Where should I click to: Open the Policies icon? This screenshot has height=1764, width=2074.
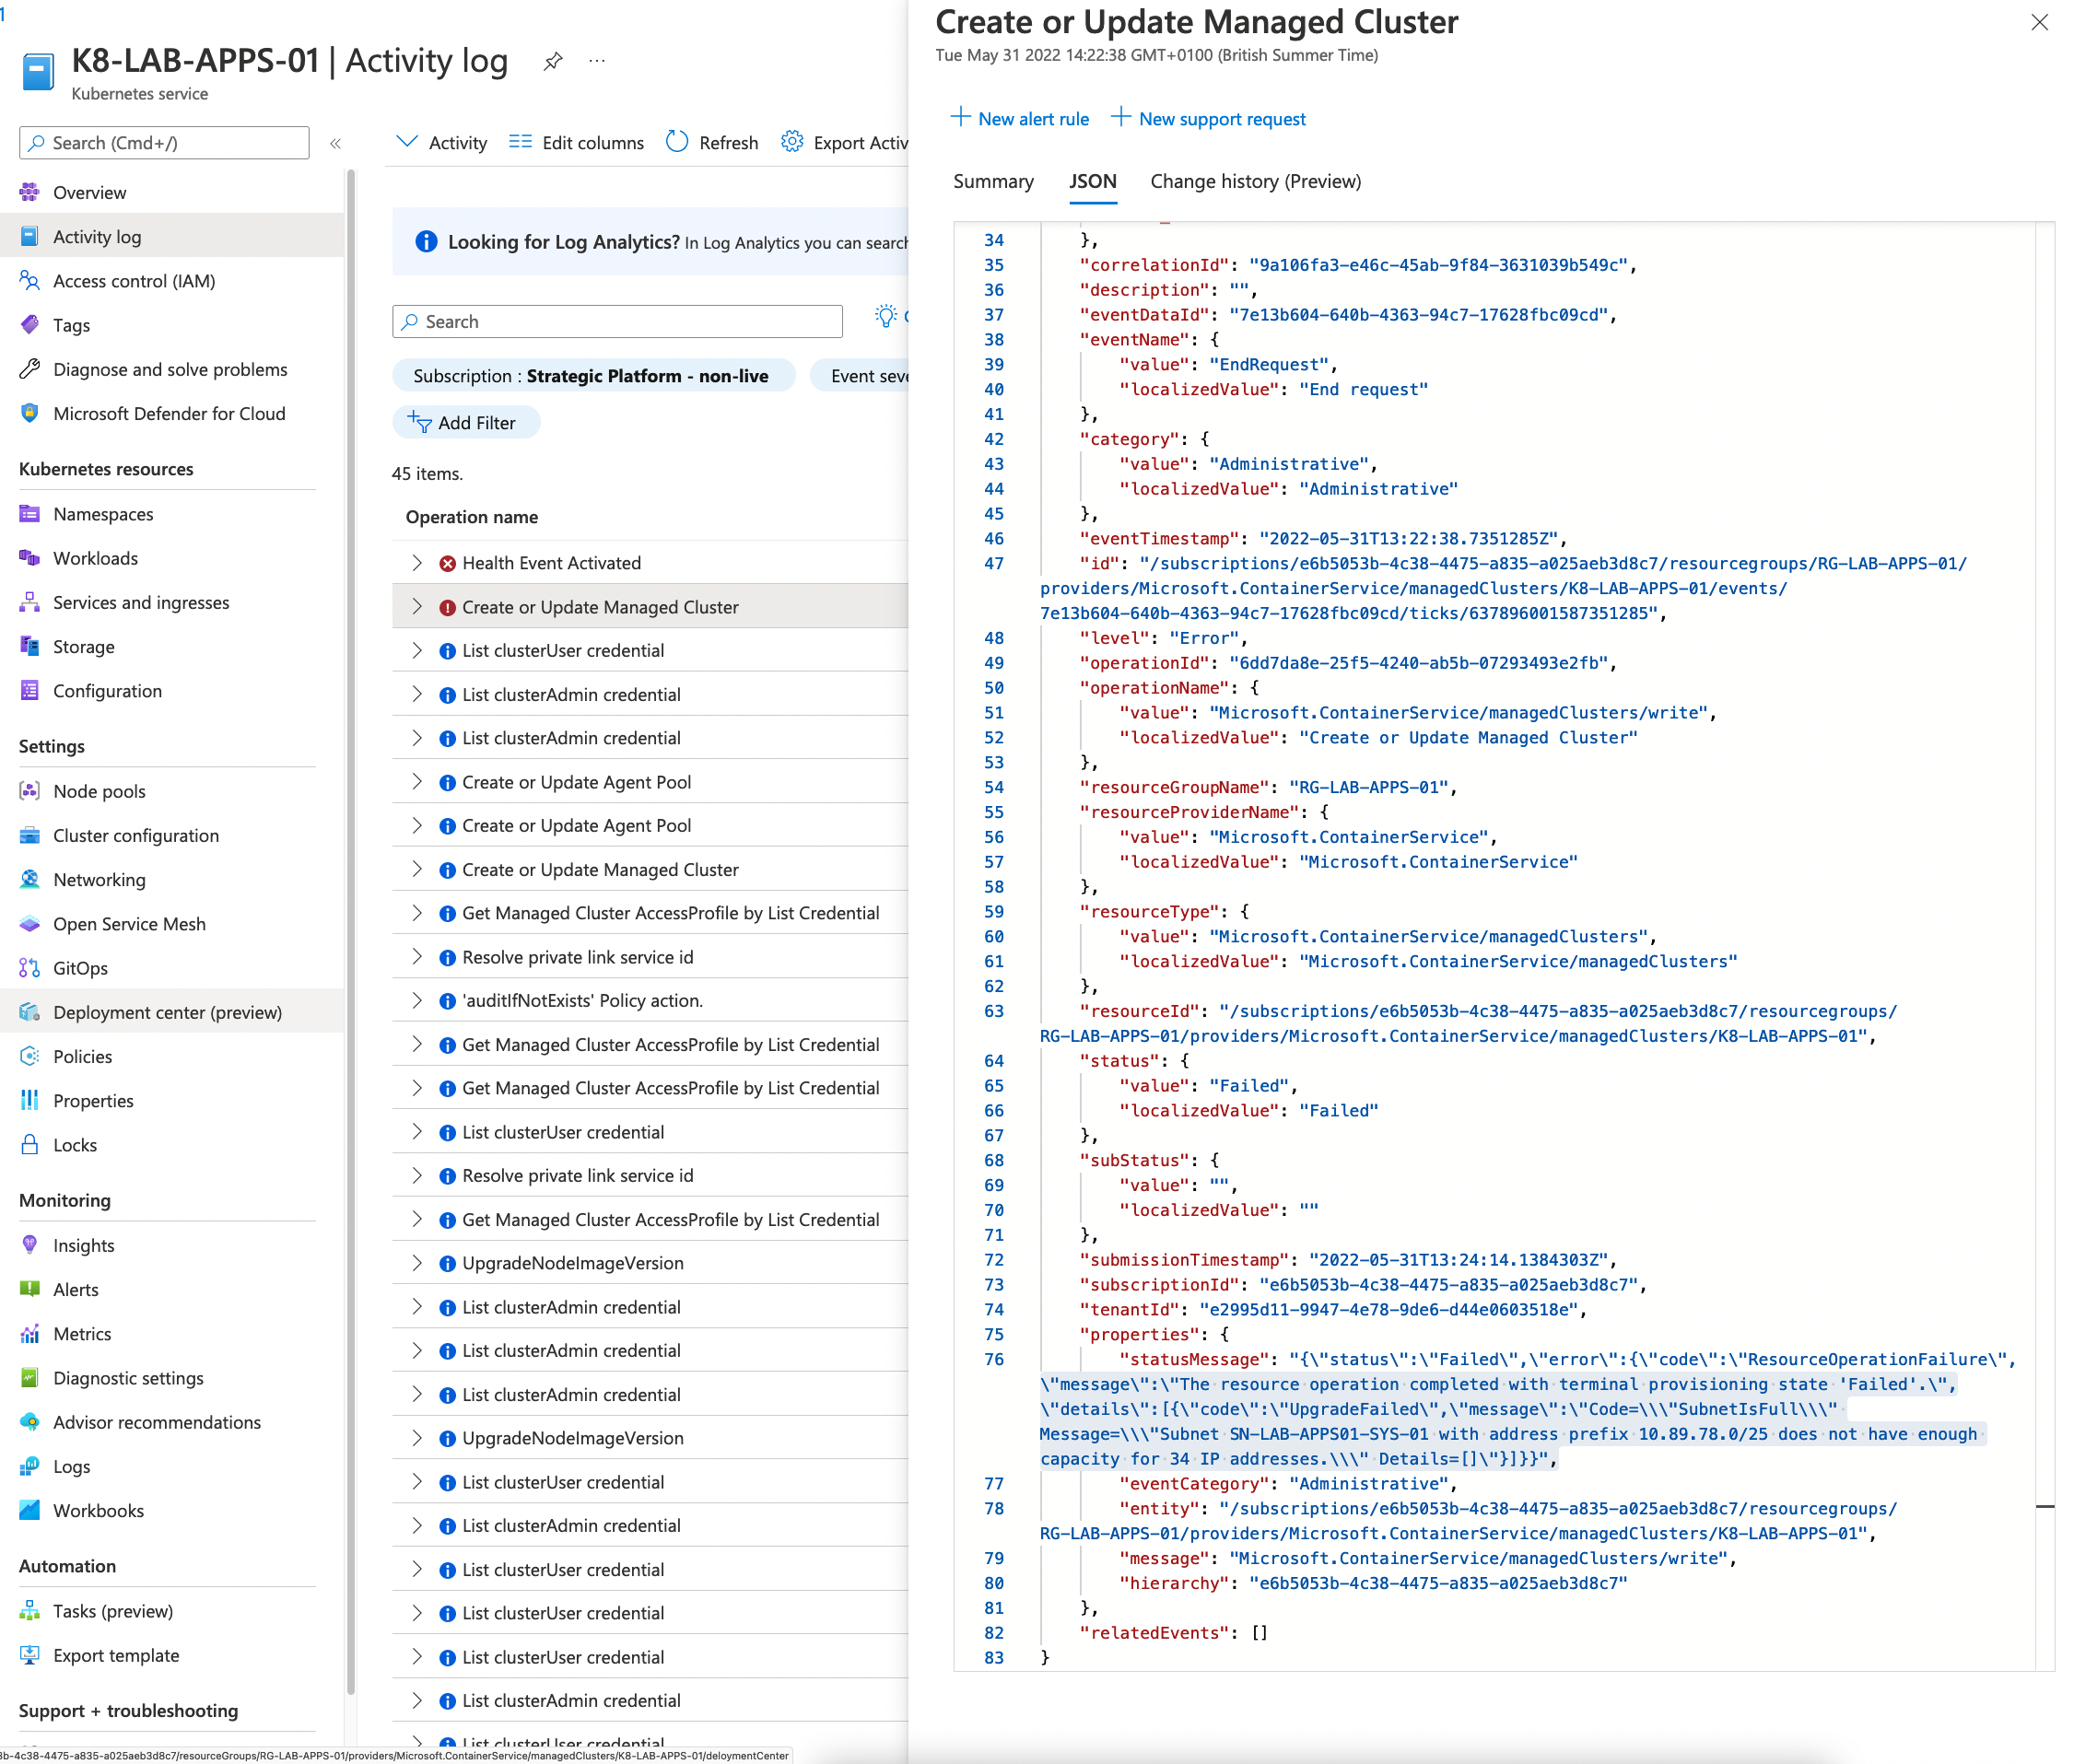click(30, 1056)
